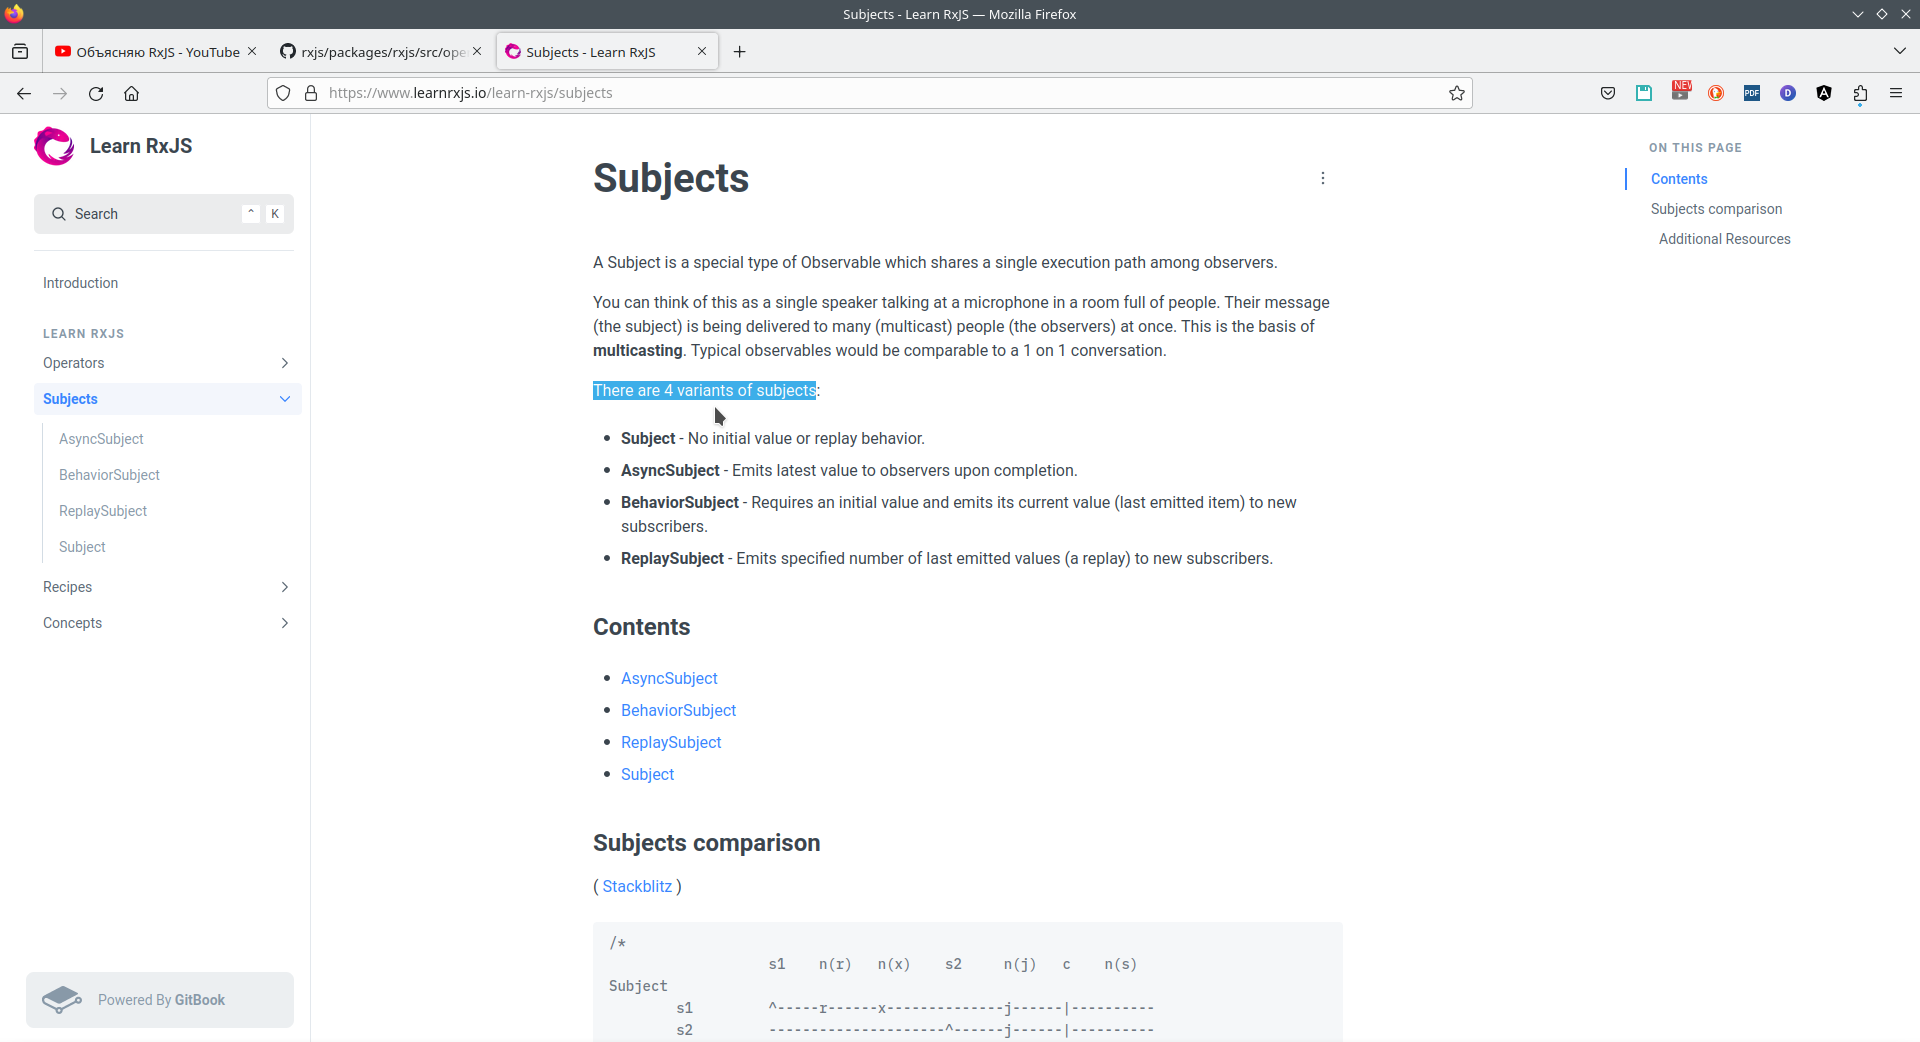Click the sidebar Search field

(150, 214)
